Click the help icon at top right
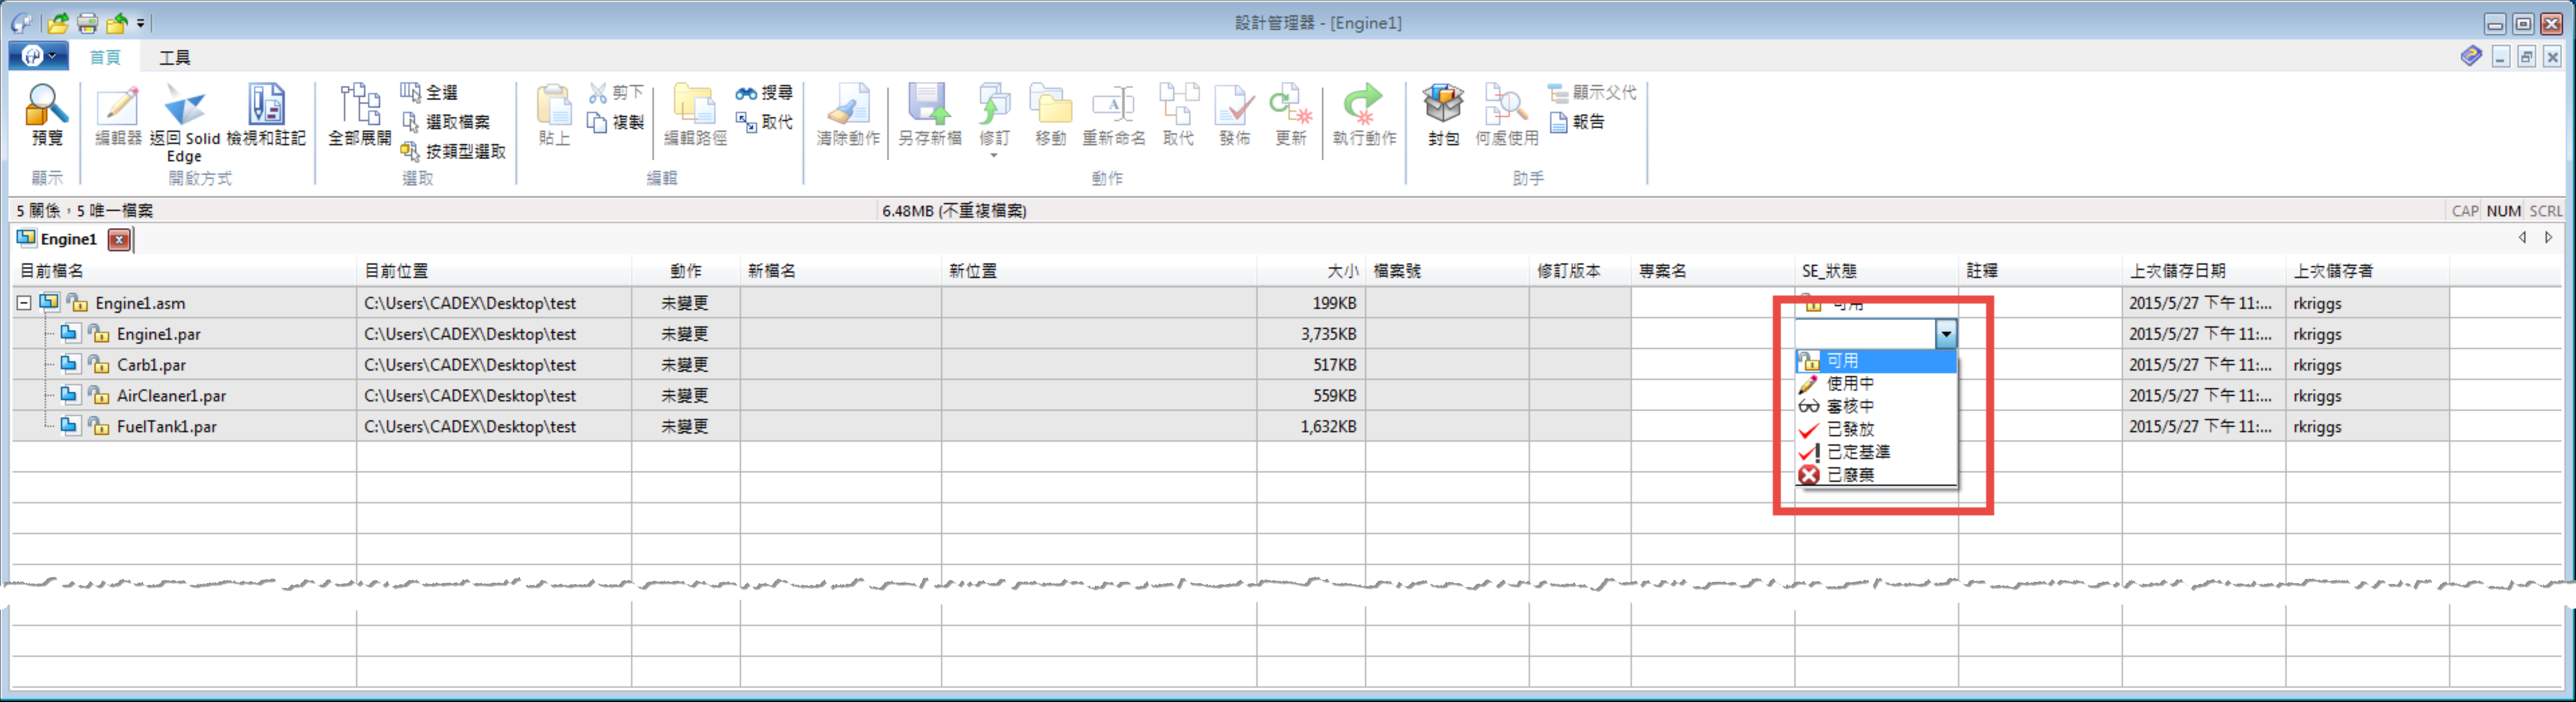 pyautogui.click(x=2471, y=57)
